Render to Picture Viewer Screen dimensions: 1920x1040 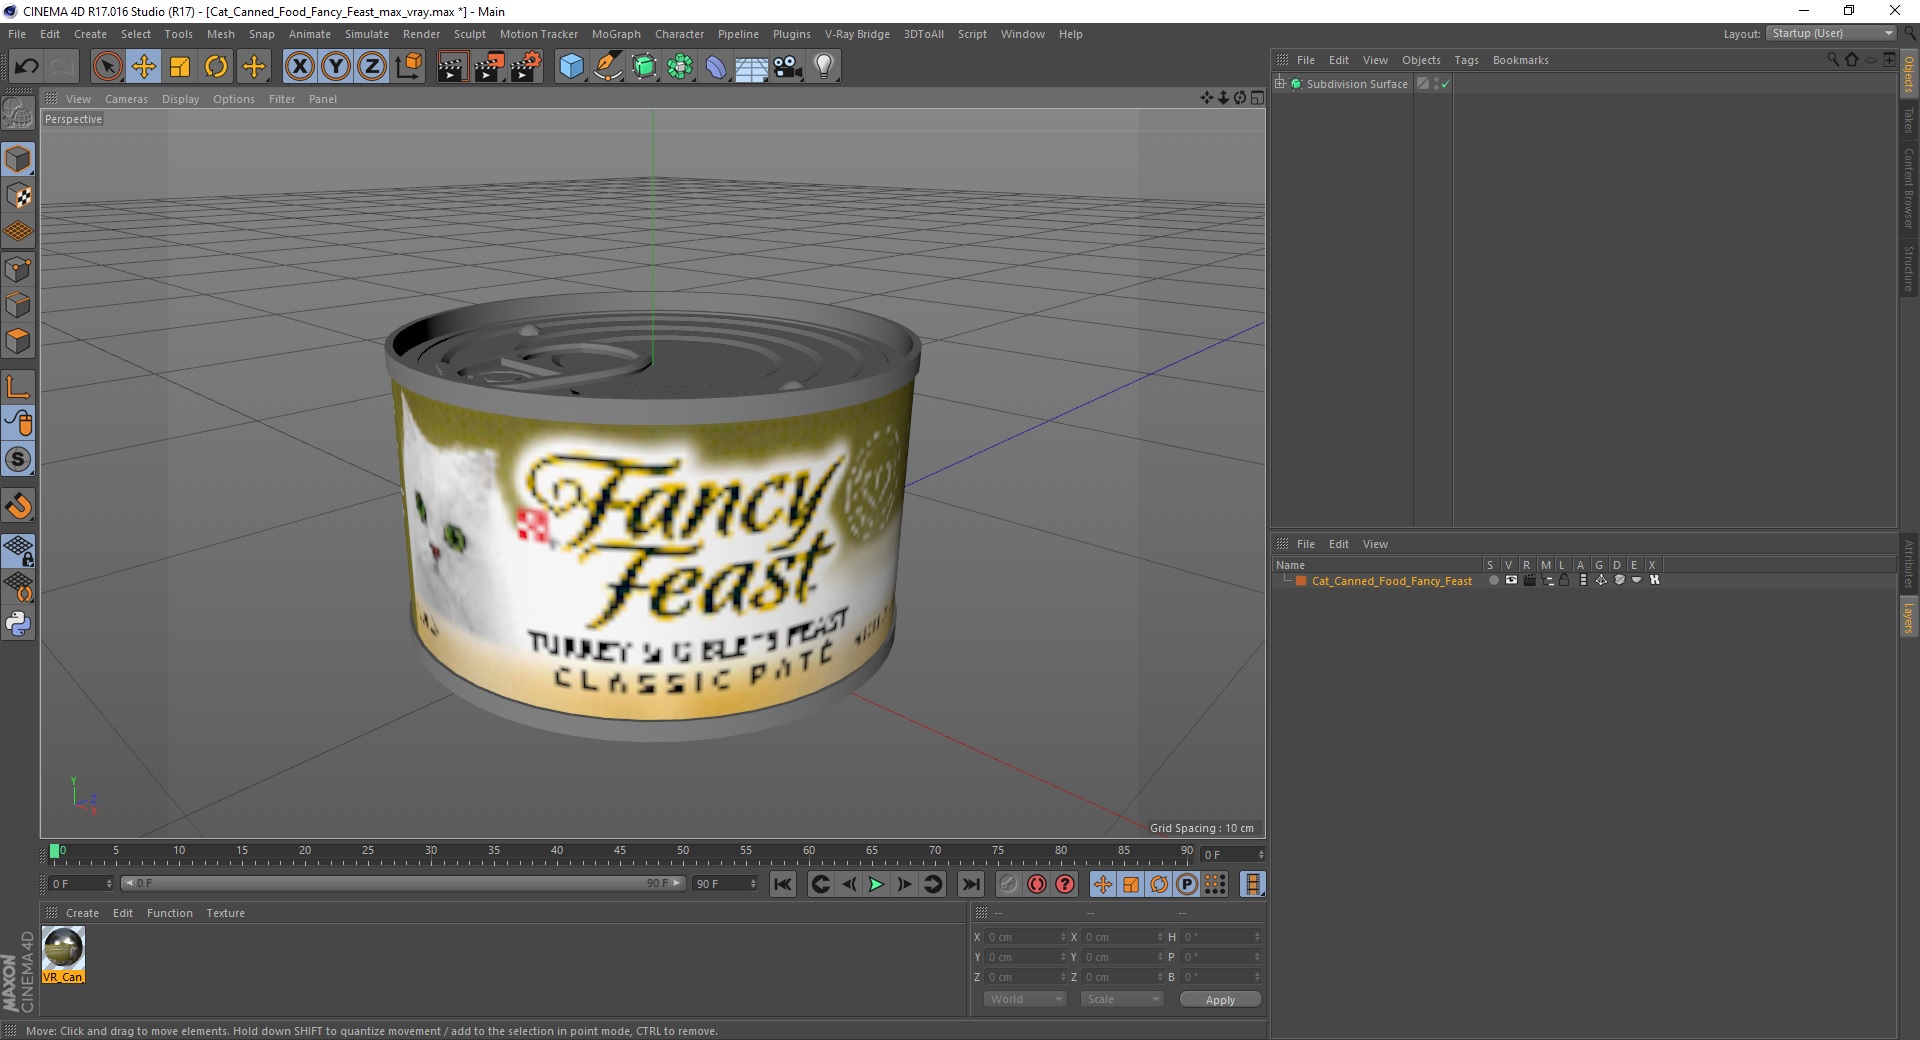click(489, 67)
